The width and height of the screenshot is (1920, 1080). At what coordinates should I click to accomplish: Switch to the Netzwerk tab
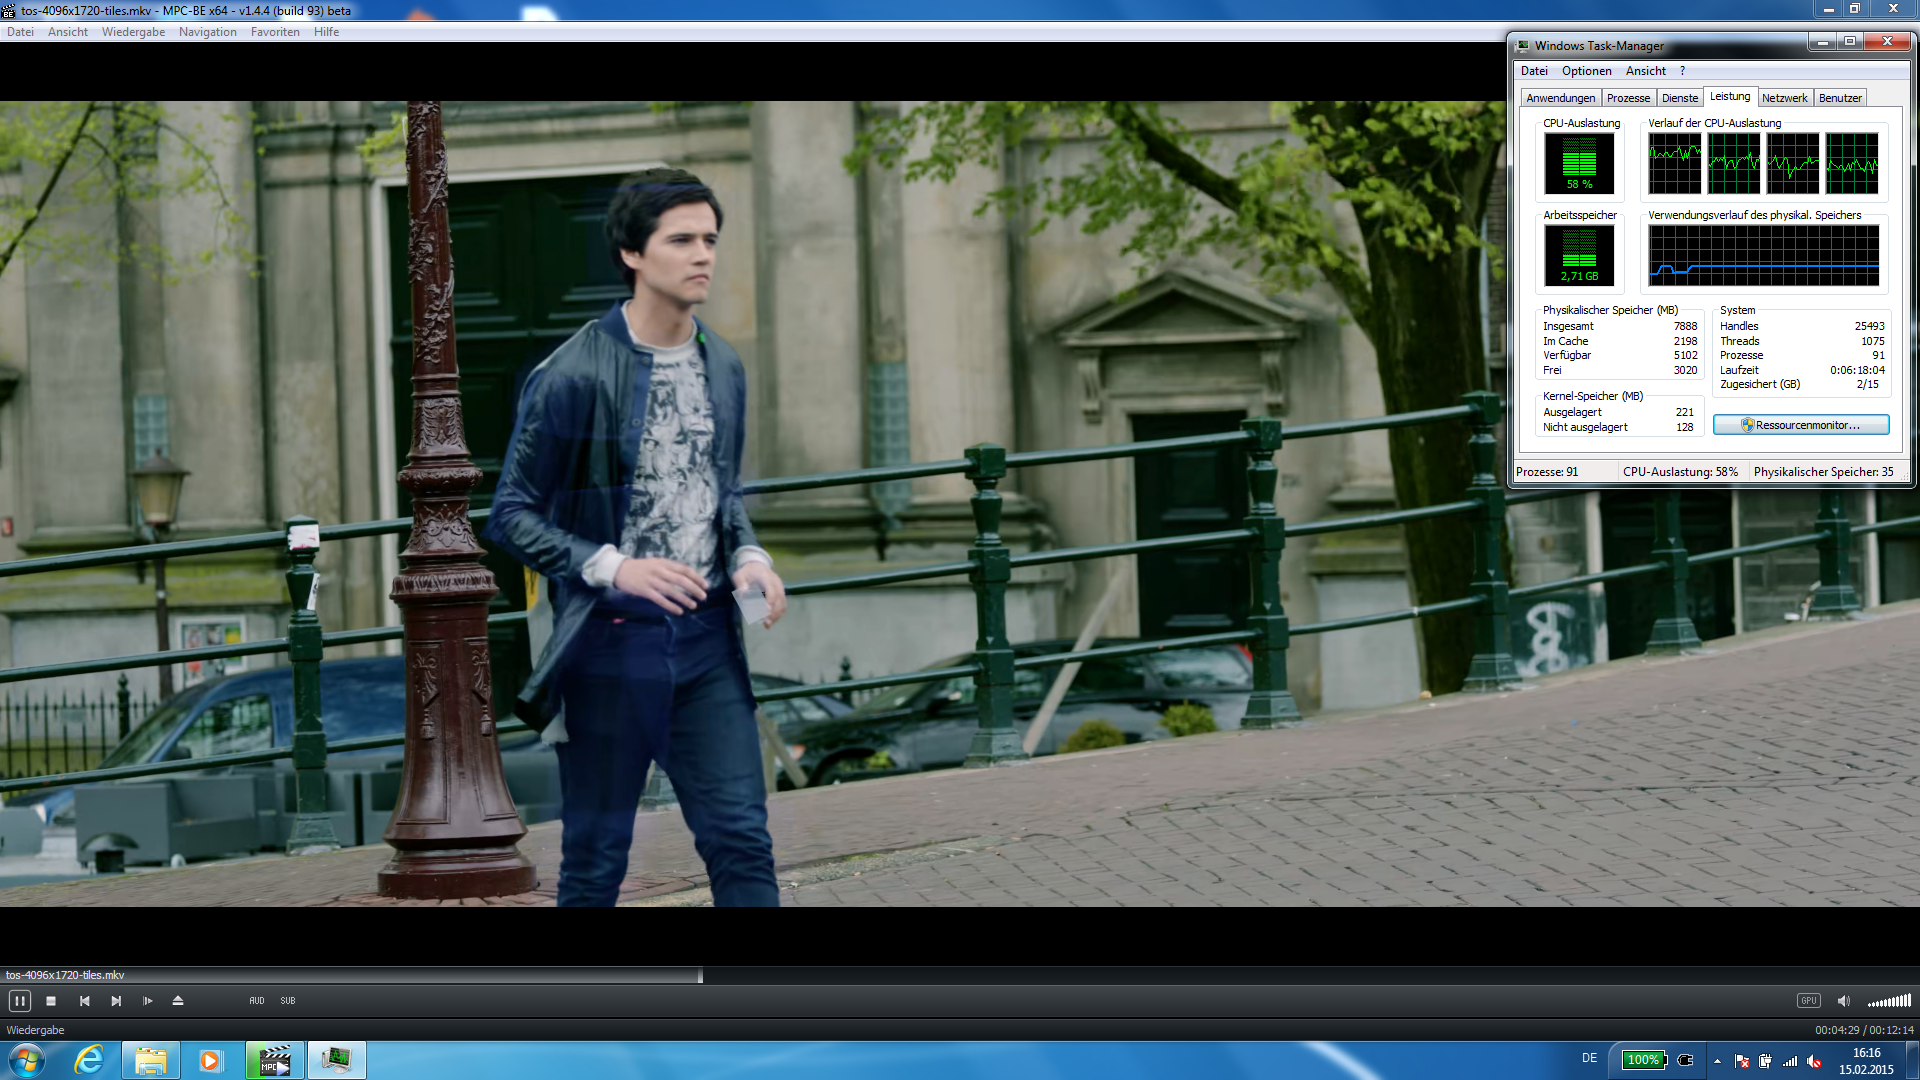coord(1784,98)
